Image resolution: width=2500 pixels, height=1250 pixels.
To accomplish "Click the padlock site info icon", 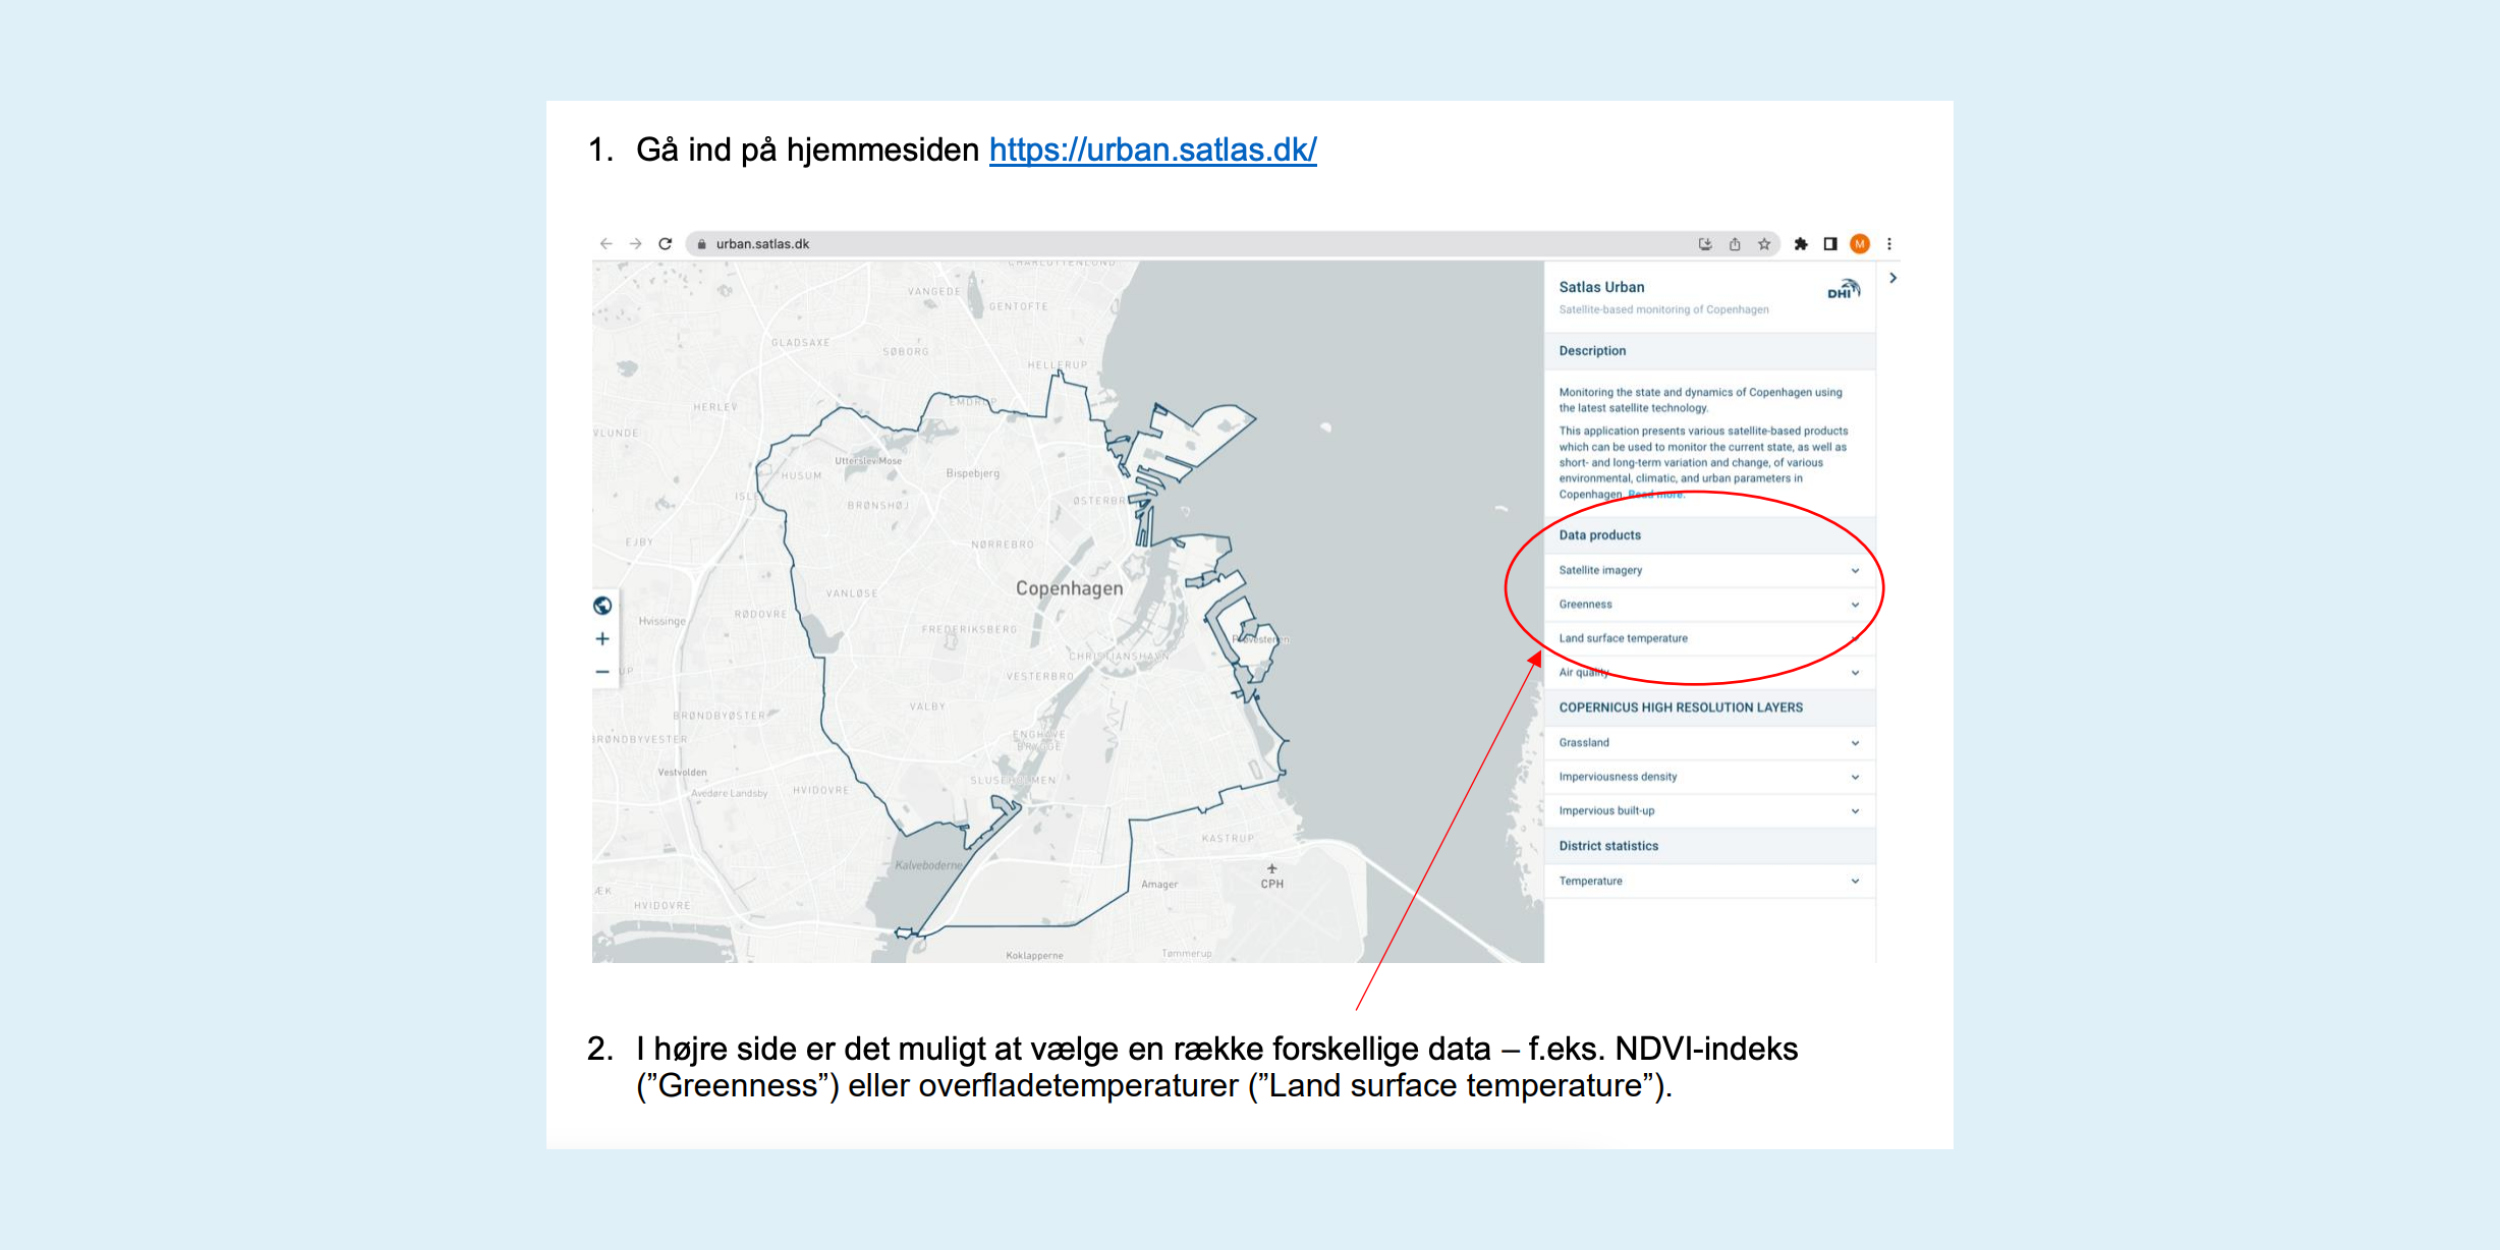I will (x=702, y=244).
